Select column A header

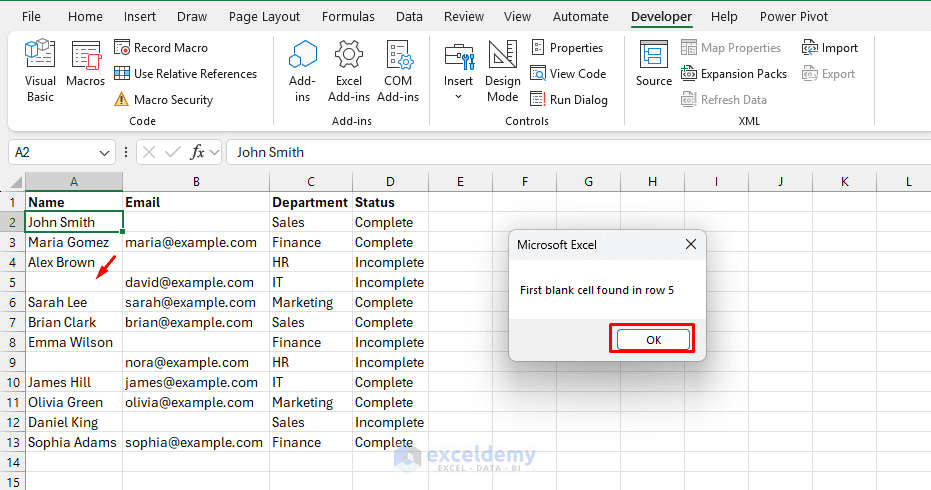pyautogui.click(x=74, y=182)
